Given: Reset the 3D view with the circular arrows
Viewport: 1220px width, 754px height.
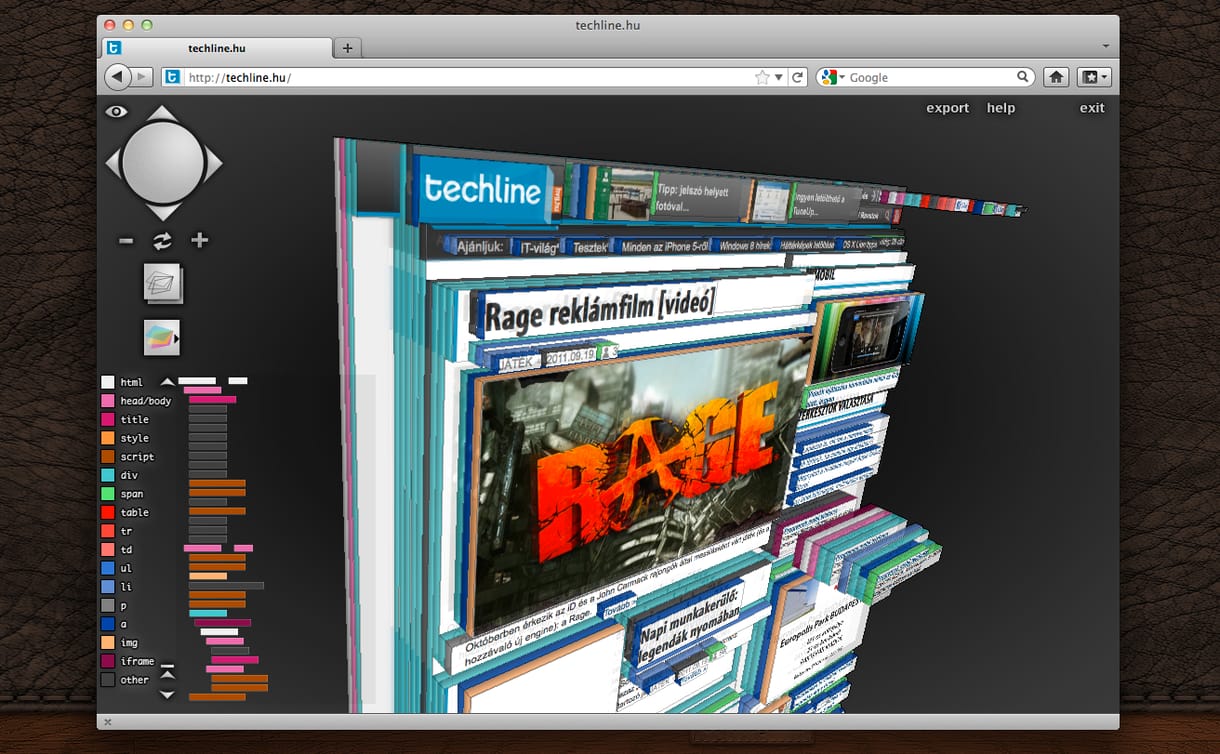Looking at the screenshot, I should click(x=162, y=240).
